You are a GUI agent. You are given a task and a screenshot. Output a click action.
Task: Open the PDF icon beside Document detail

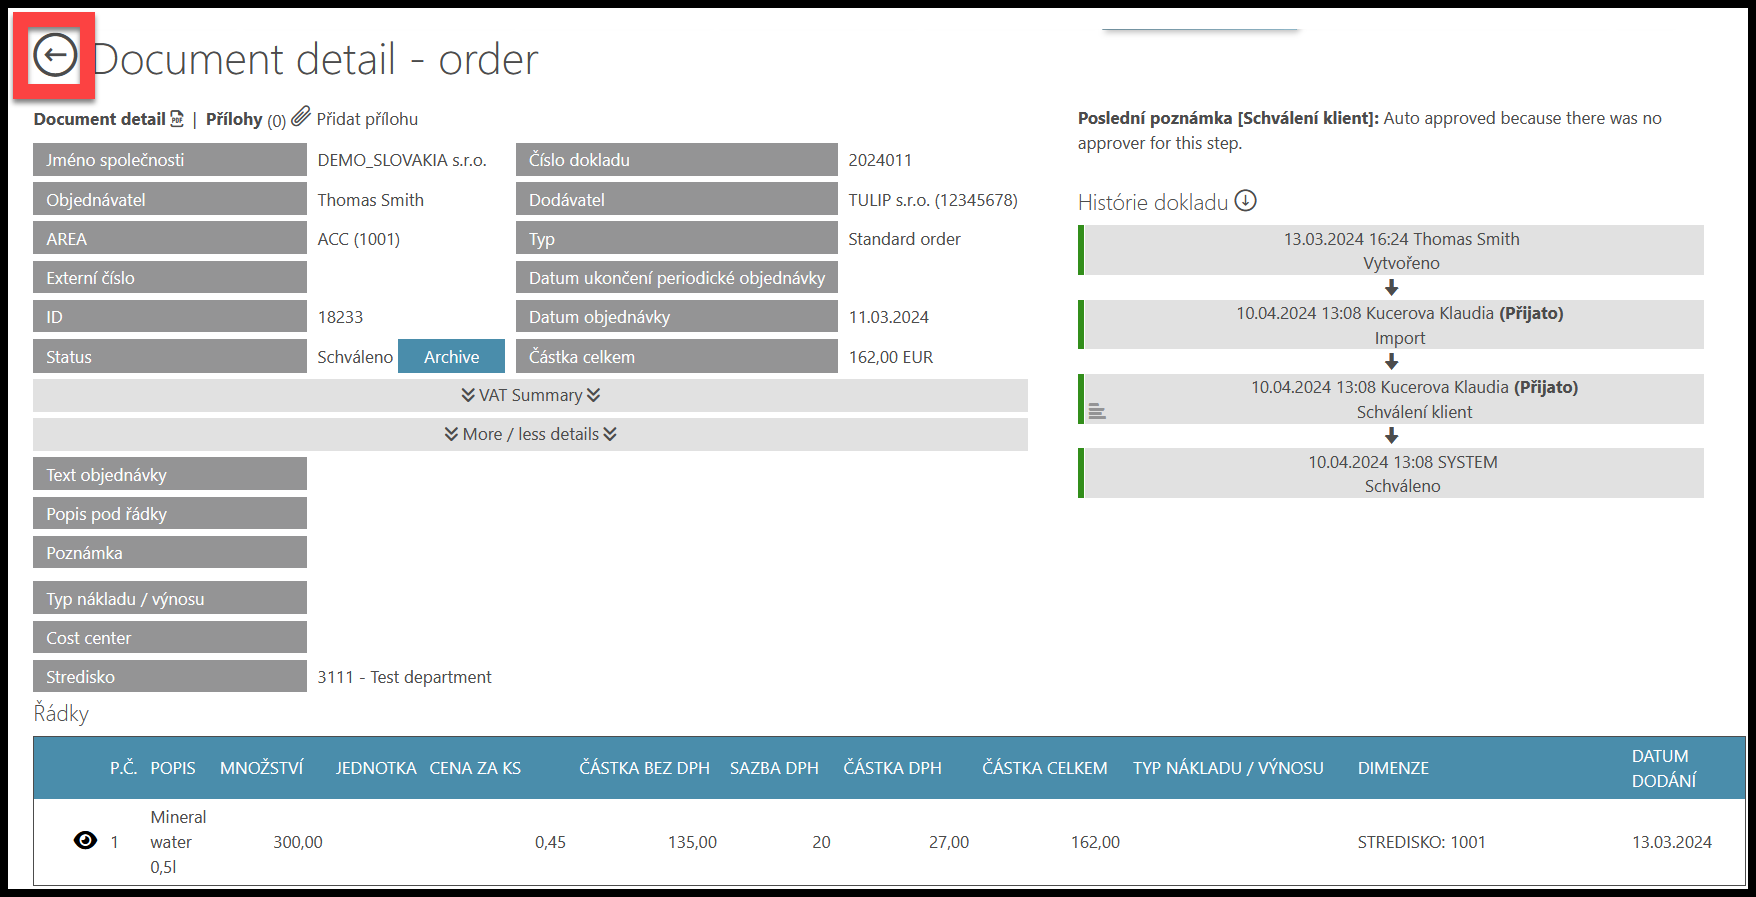tap(177, 119)
